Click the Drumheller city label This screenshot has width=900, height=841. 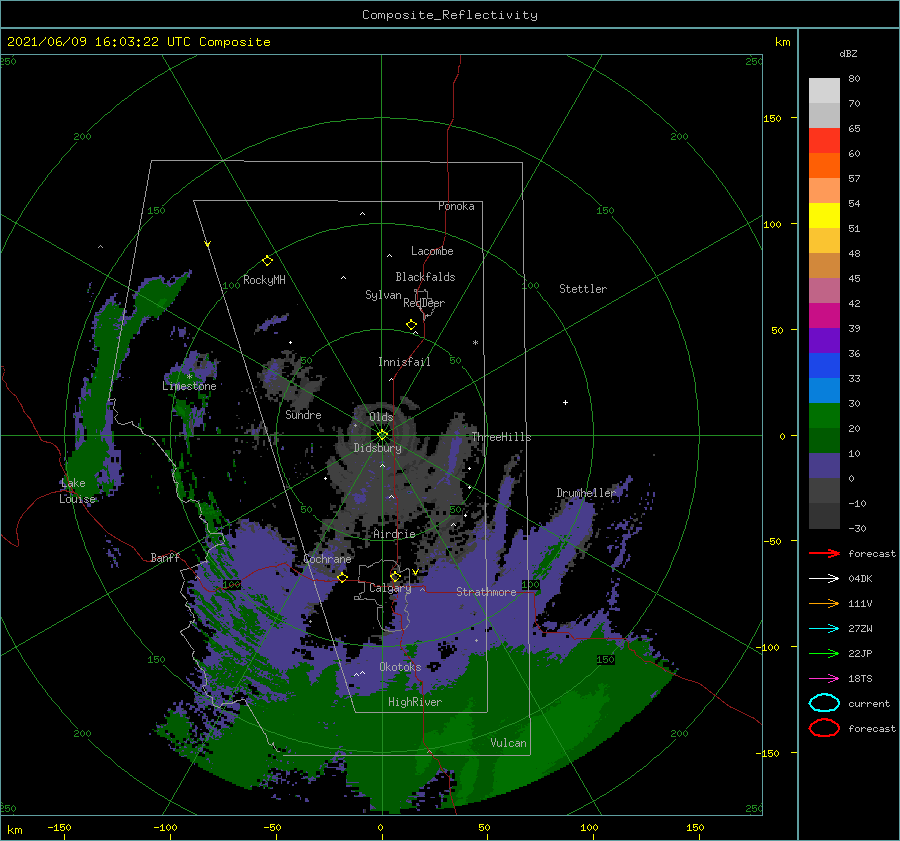[586, 493]
